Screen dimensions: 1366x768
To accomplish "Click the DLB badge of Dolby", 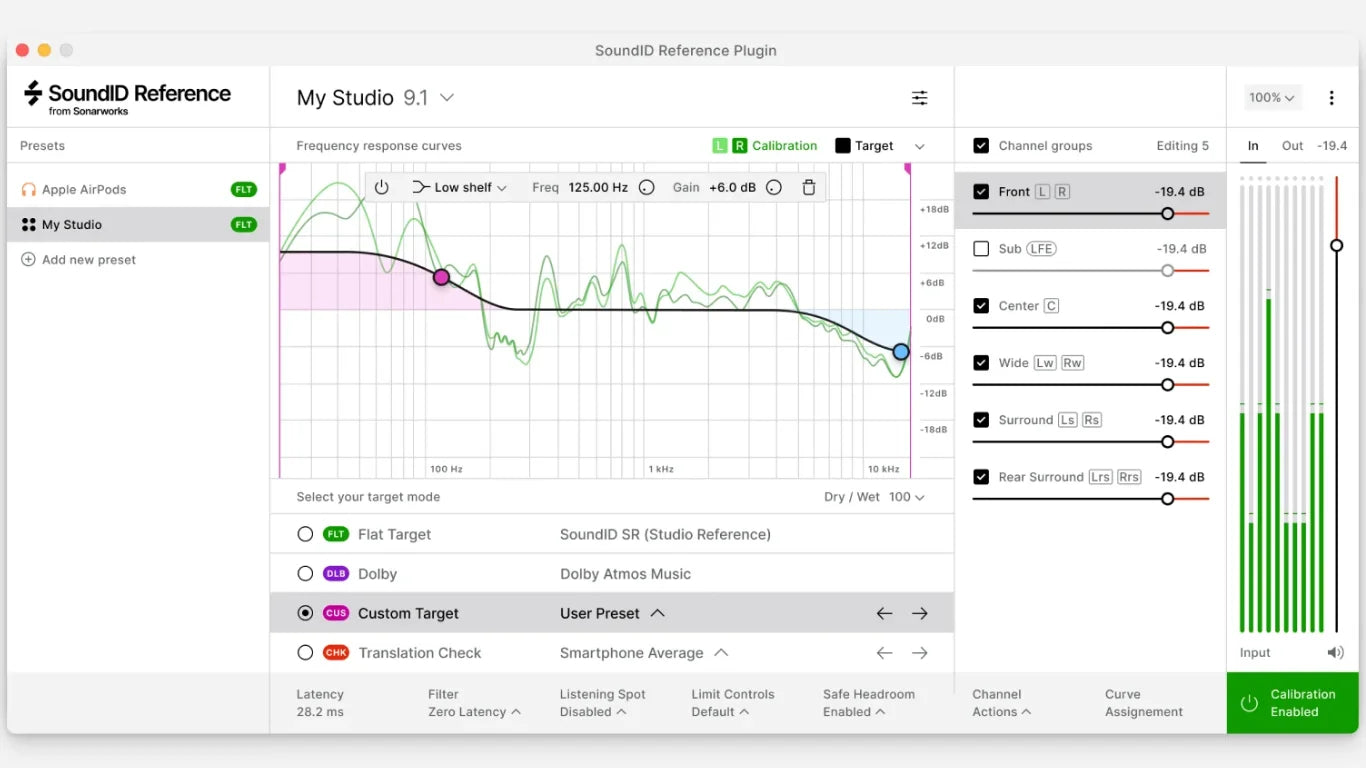I will [x=336, y=574].
